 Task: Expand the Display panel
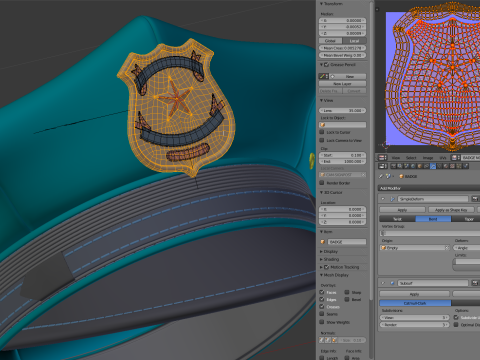pyautogui.click(x=321, y=252)
